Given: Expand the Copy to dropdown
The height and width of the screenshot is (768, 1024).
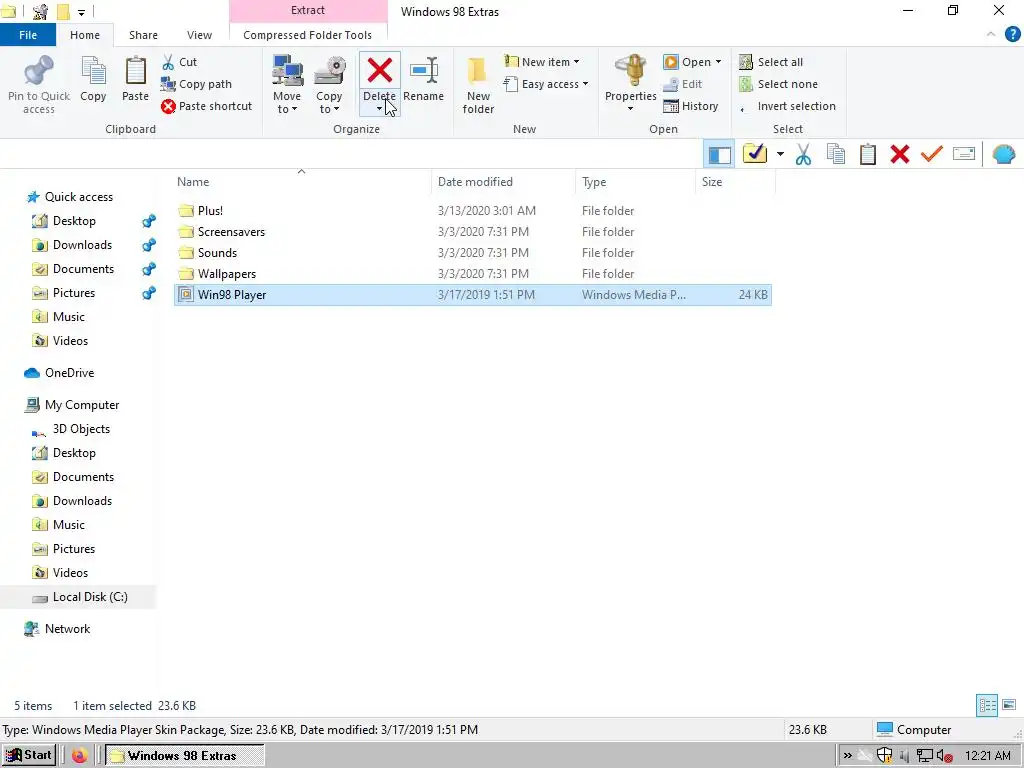Looking at the screenshot, I should point(336,110).
